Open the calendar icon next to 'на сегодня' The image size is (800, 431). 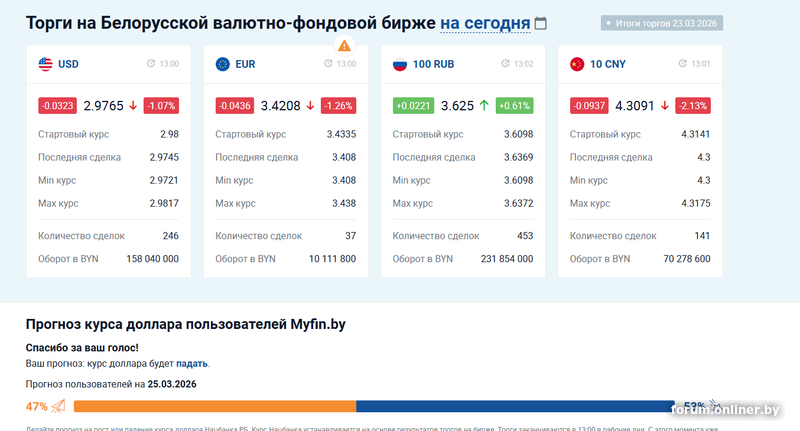click(x=540, y=23)
